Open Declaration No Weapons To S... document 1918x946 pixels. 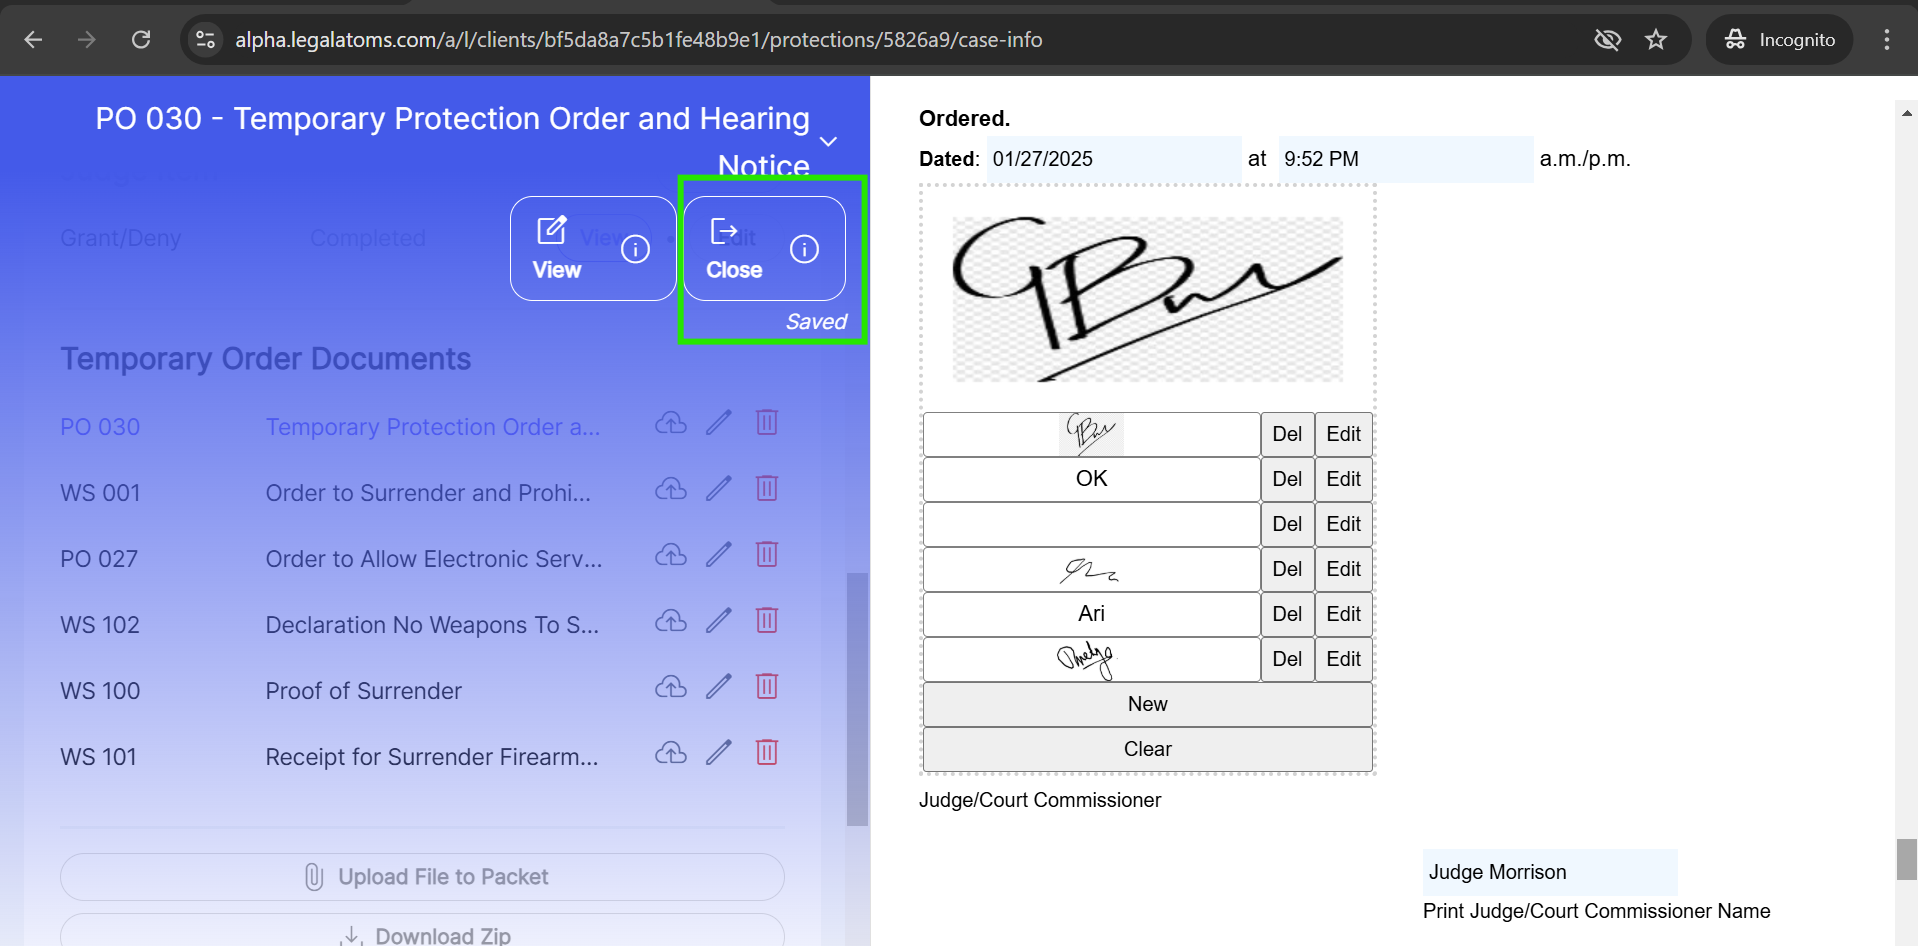point(432,625)
